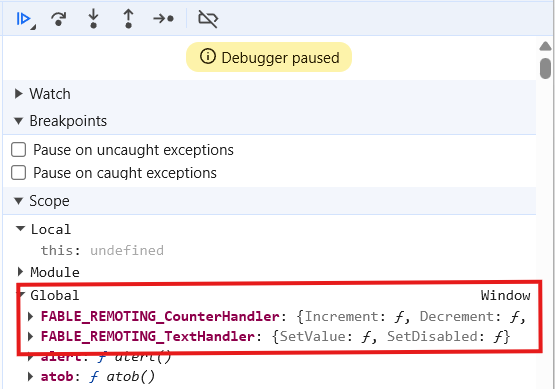Viewport: 555px width, 389px height.
Task: Step over next function call
Action: click(58, 19)
